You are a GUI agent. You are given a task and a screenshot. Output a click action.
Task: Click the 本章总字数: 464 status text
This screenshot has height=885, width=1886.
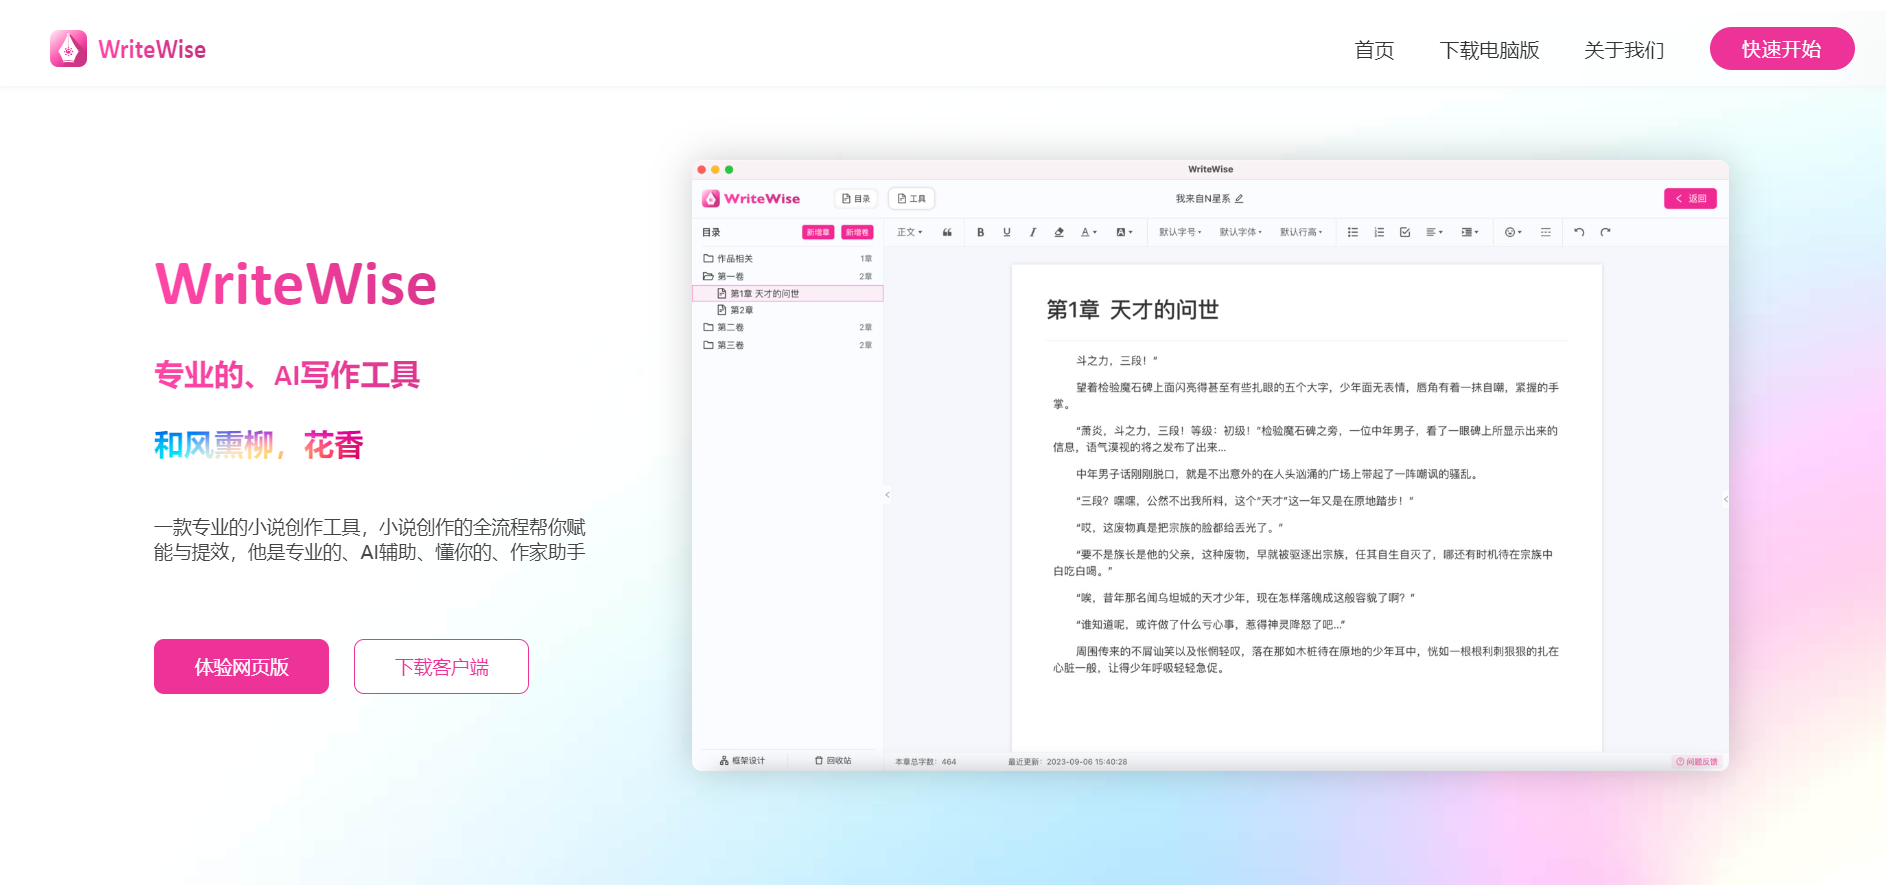(925, 762)
